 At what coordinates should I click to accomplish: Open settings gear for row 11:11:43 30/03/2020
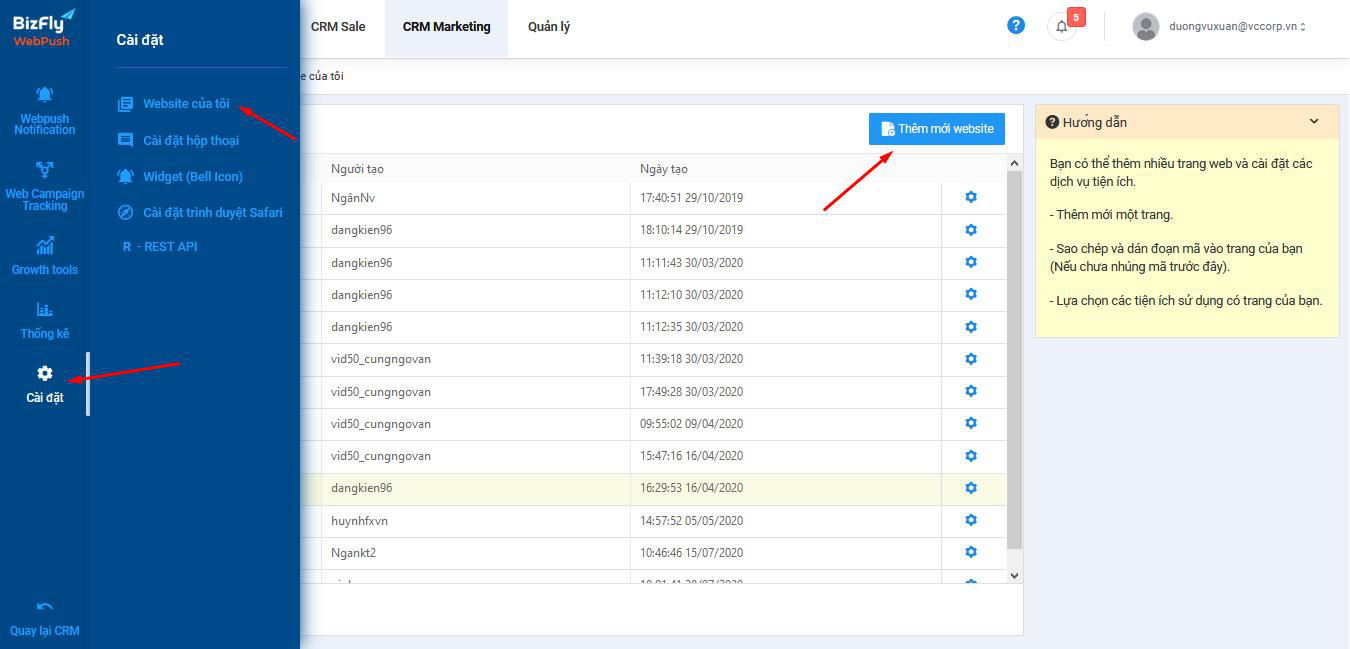(x=971, y=262)
